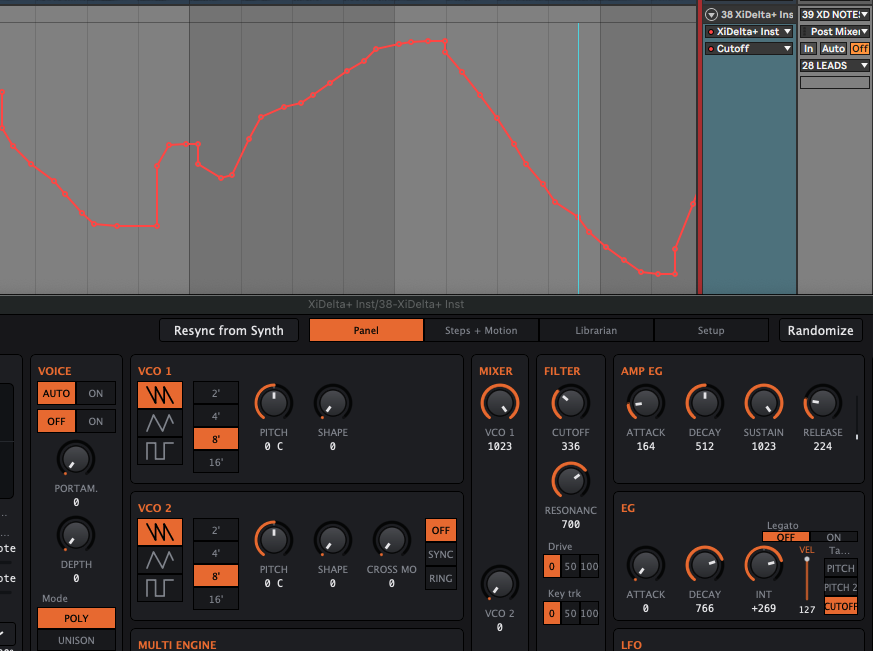This screenshot has width=873, height=651.
Task: Click the Mixer VCO 2 level knob
Action: [x=499, y=584]
